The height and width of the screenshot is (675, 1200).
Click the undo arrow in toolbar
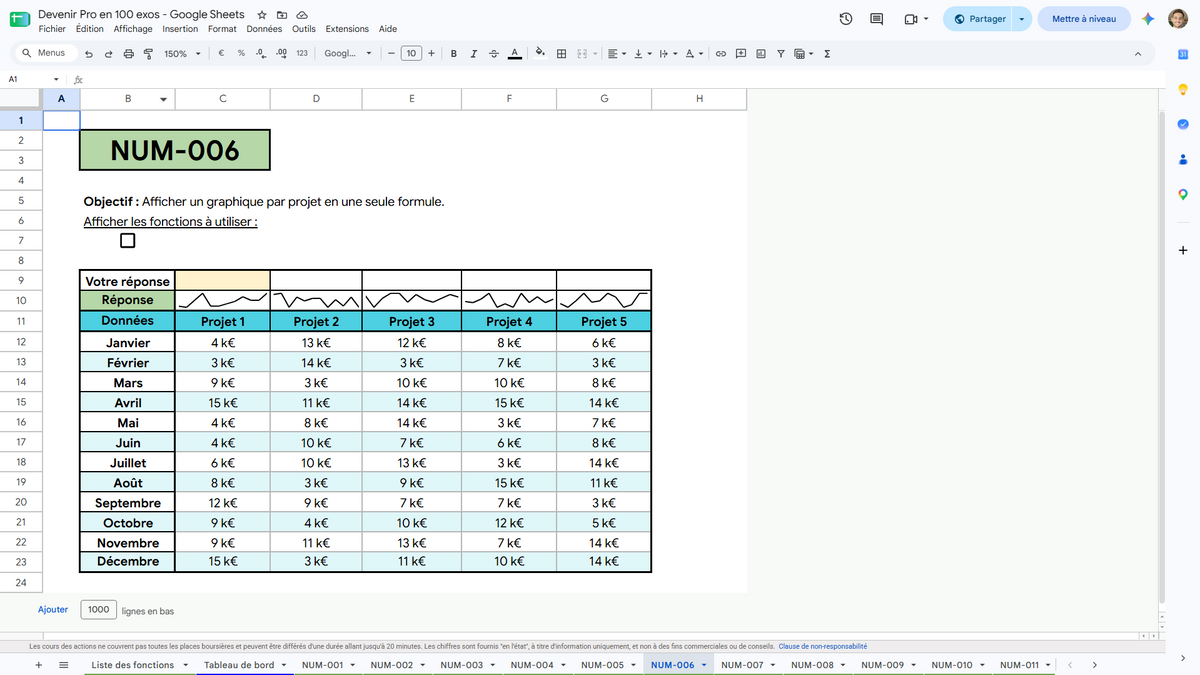[89, 54]
